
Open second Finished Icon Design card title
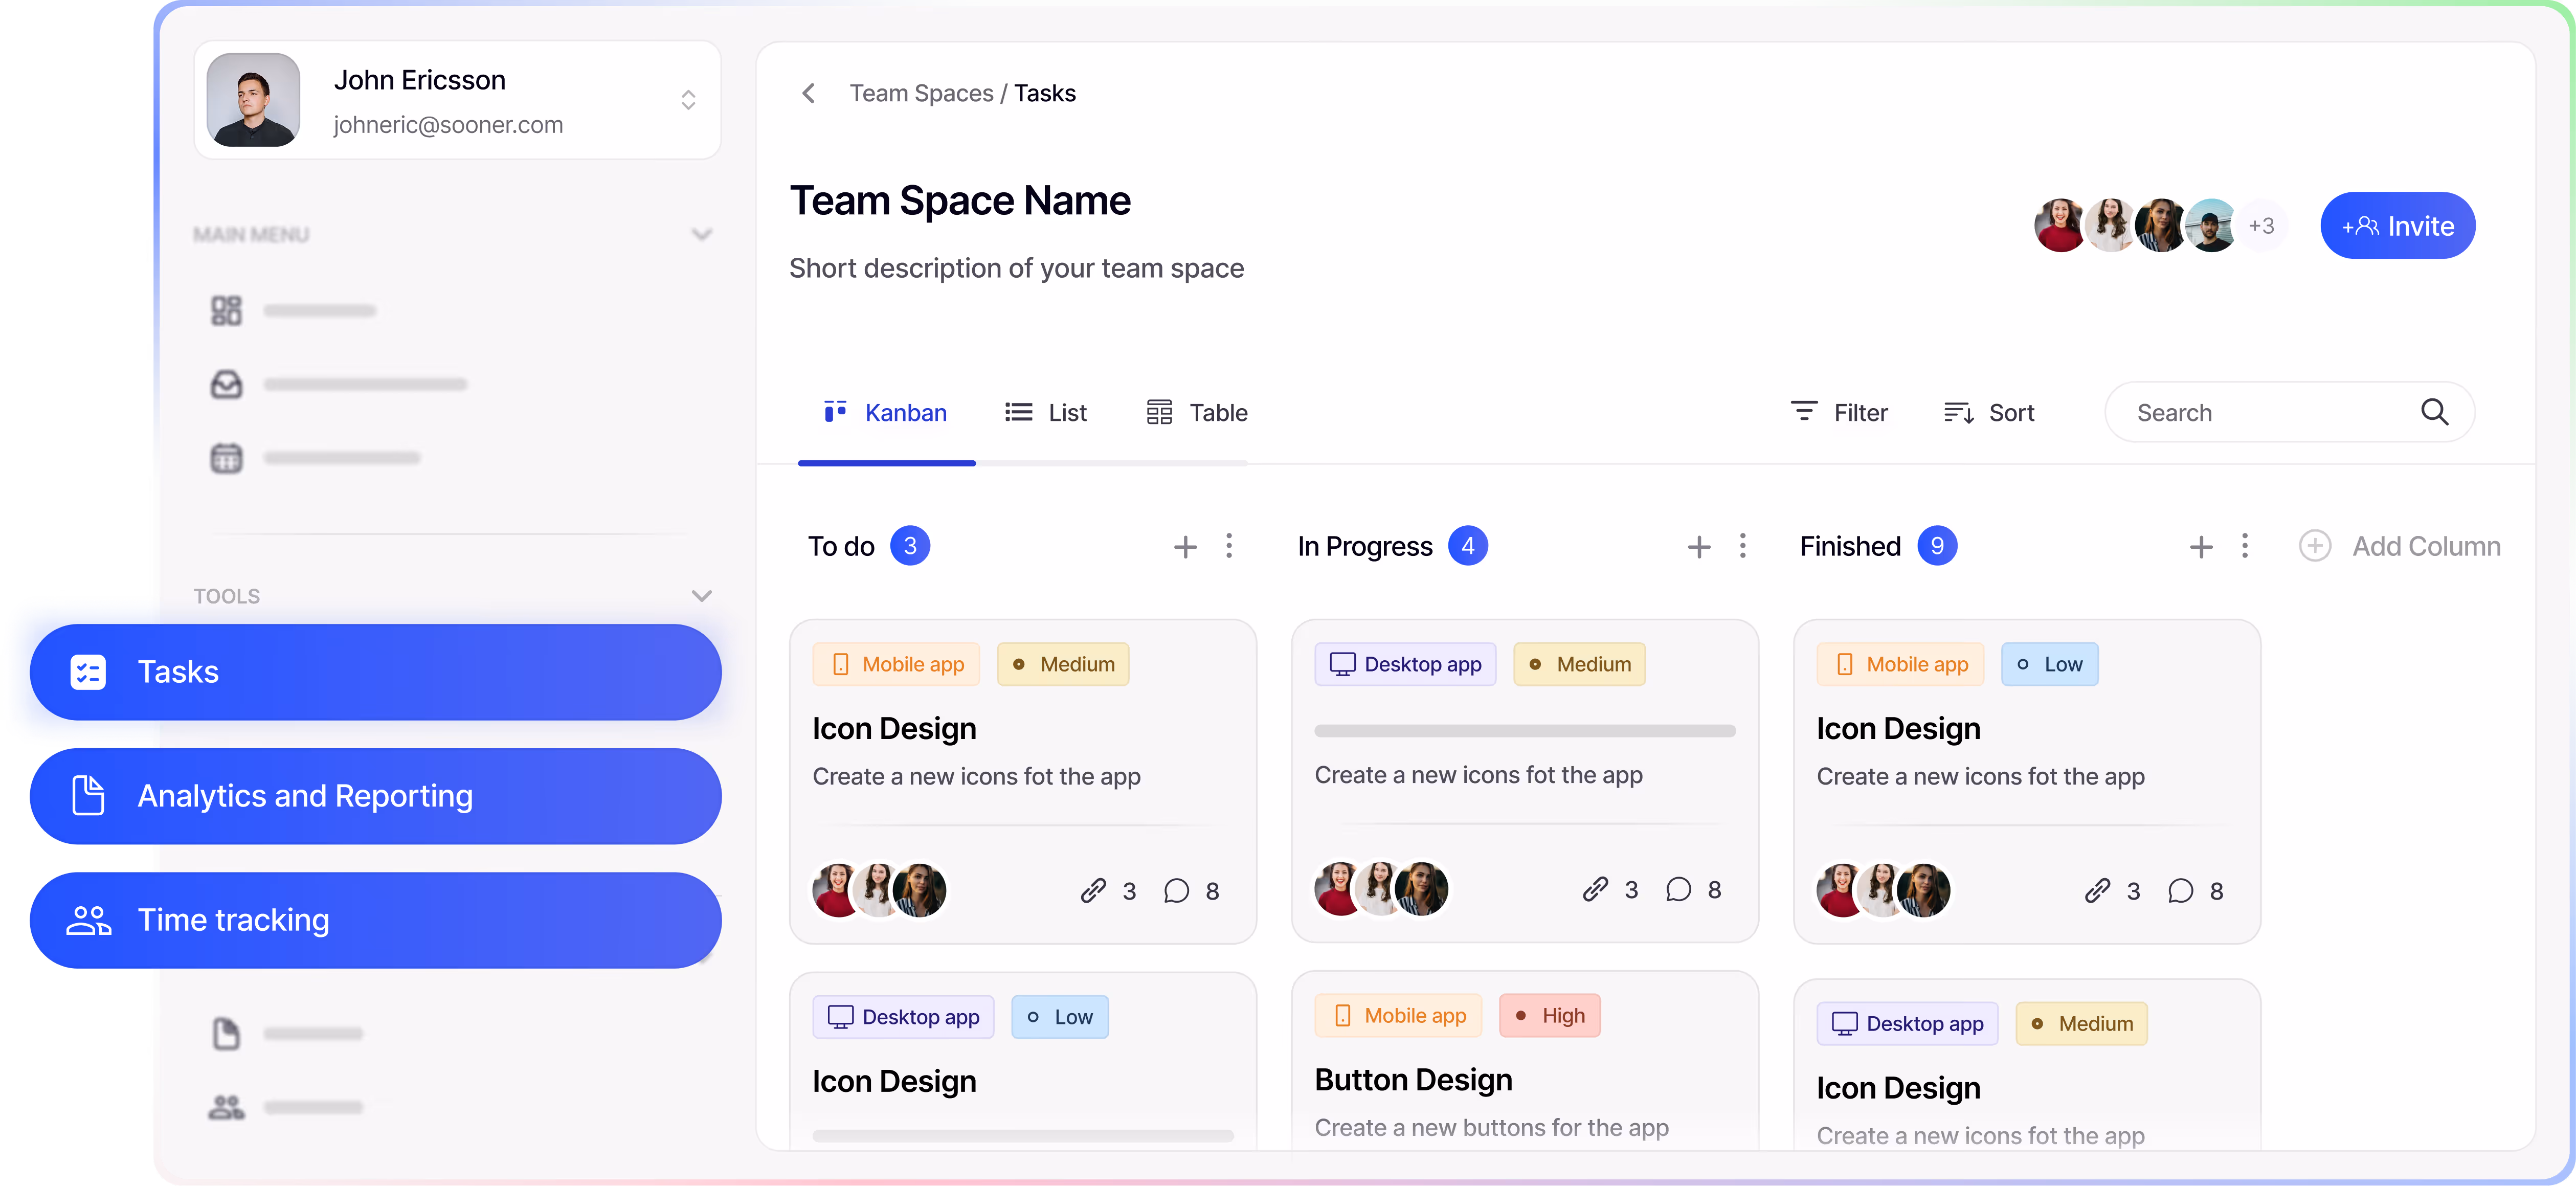(x=1898, y=1088)
